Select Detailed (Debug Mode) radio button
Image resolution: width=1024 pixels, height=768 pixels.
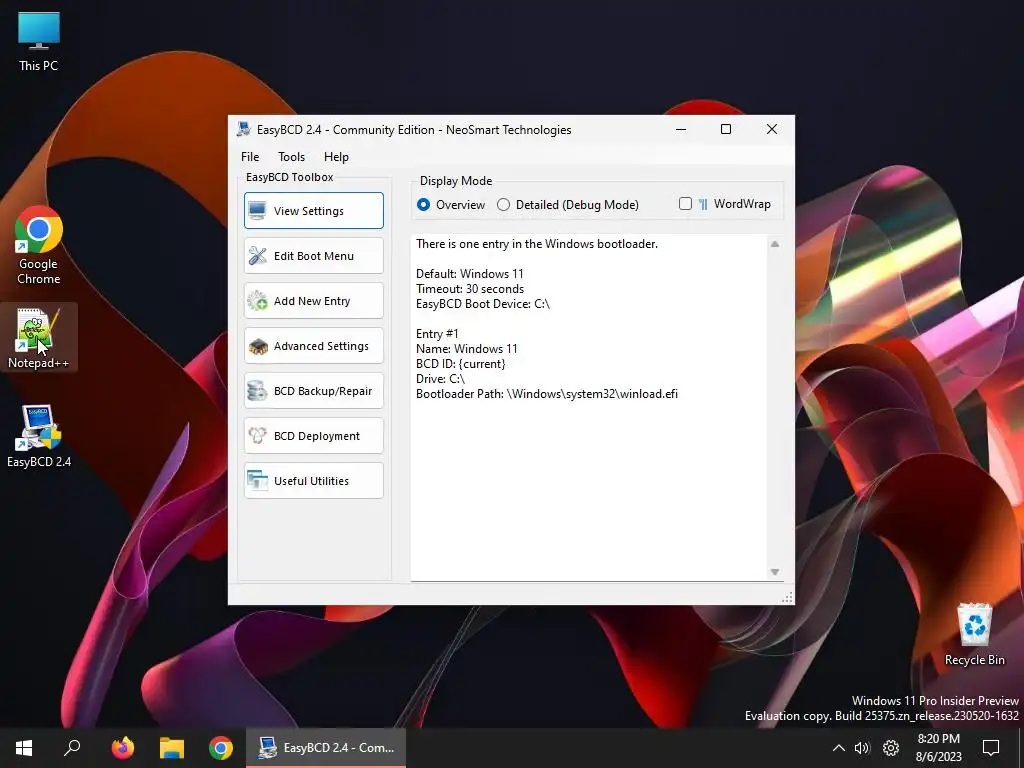click(568, 204)
